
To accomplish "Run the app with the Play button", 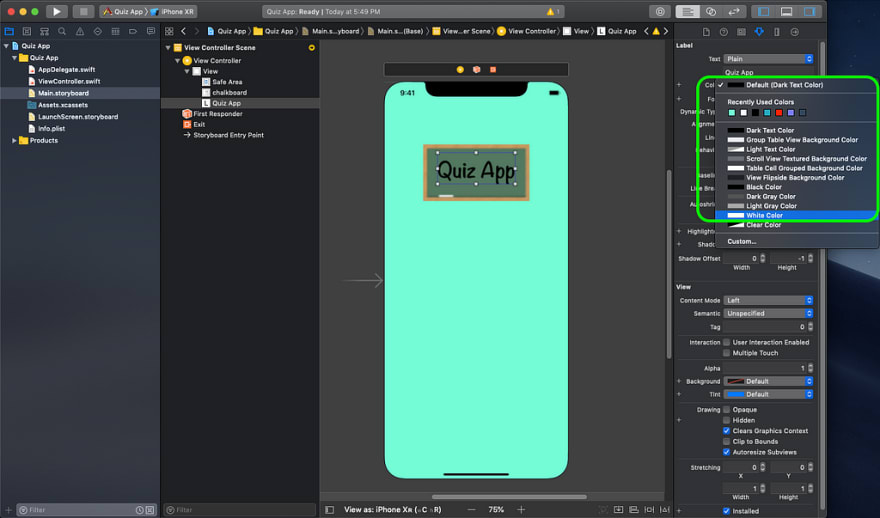I will coord(56,11).
